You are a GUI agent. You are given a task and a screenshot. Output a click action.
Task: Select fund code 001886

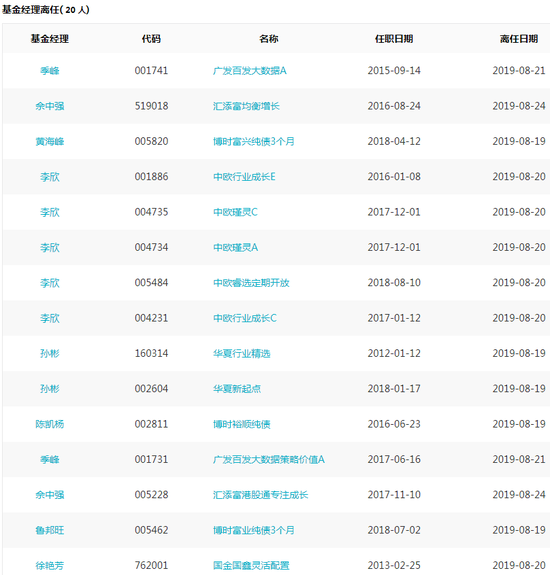(x=151, y=177)
